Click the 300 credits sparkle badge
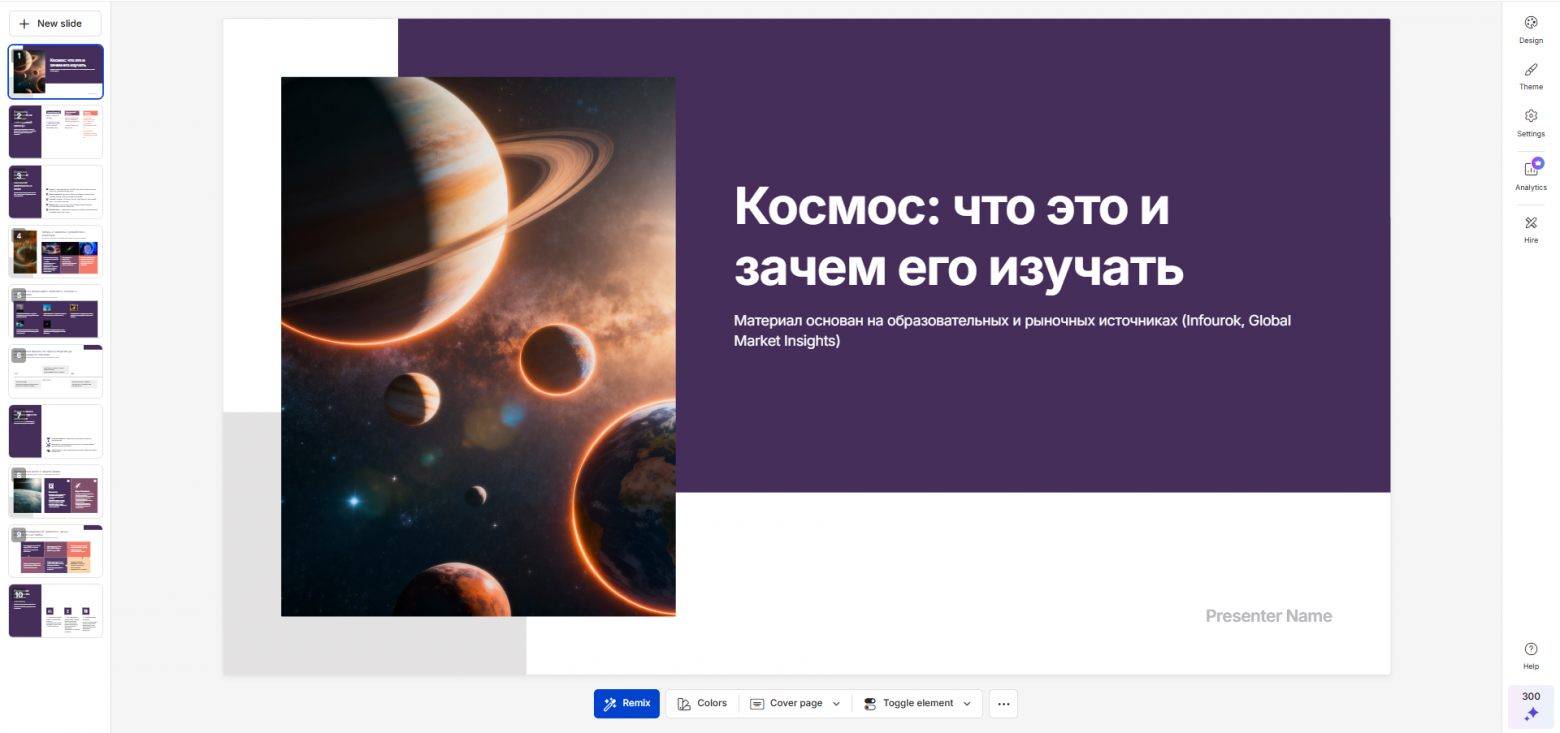 coord(1530,706)
